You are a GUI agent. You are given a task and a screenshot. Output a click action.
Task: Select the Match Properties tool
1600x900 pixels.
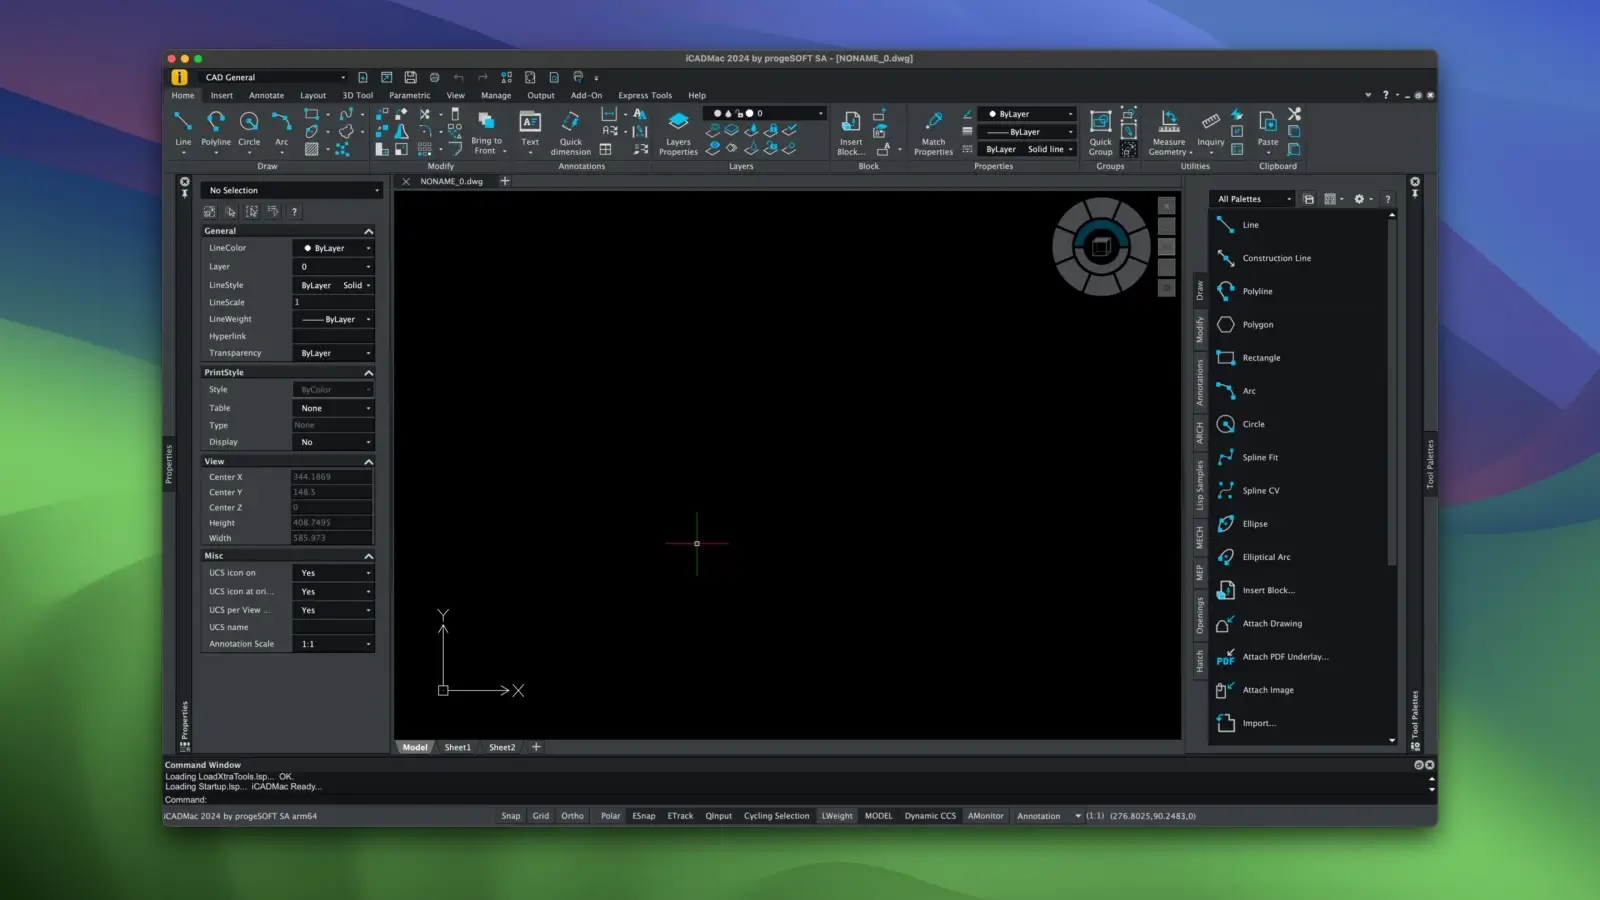pos(933,123)
